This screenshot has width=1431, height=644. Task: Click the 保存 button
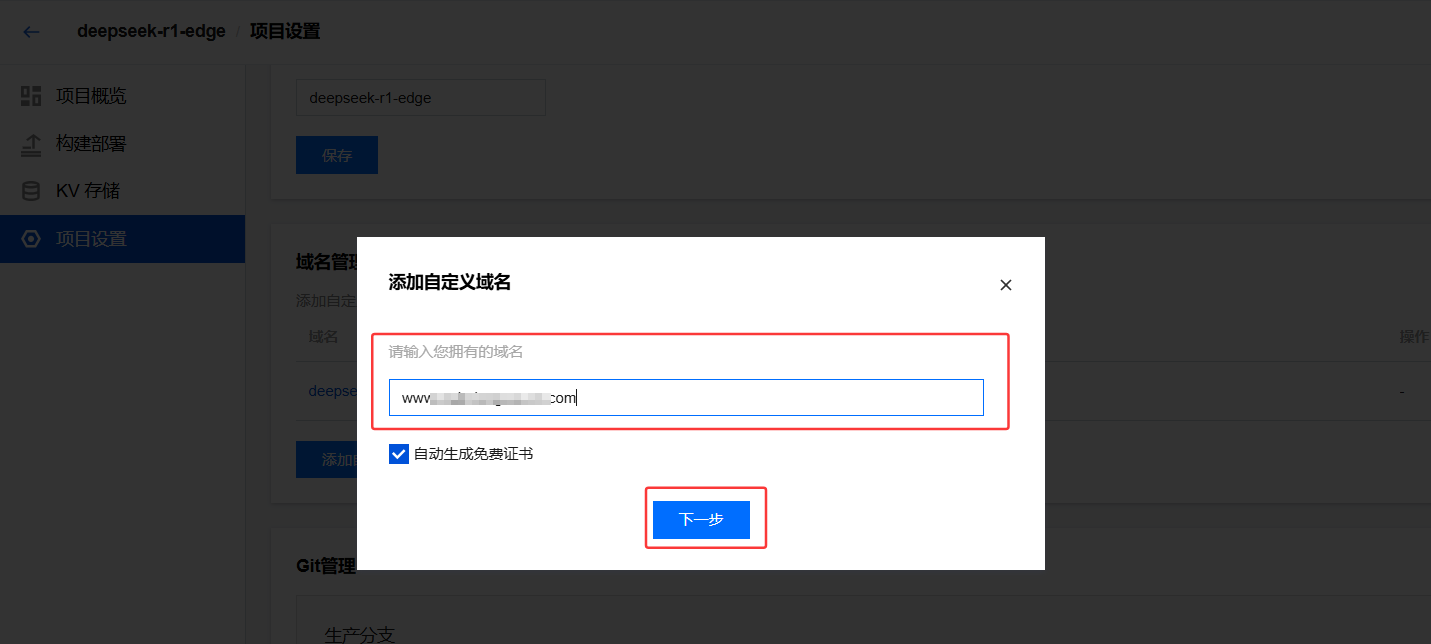pyautogui.click(x=337, y=155)
